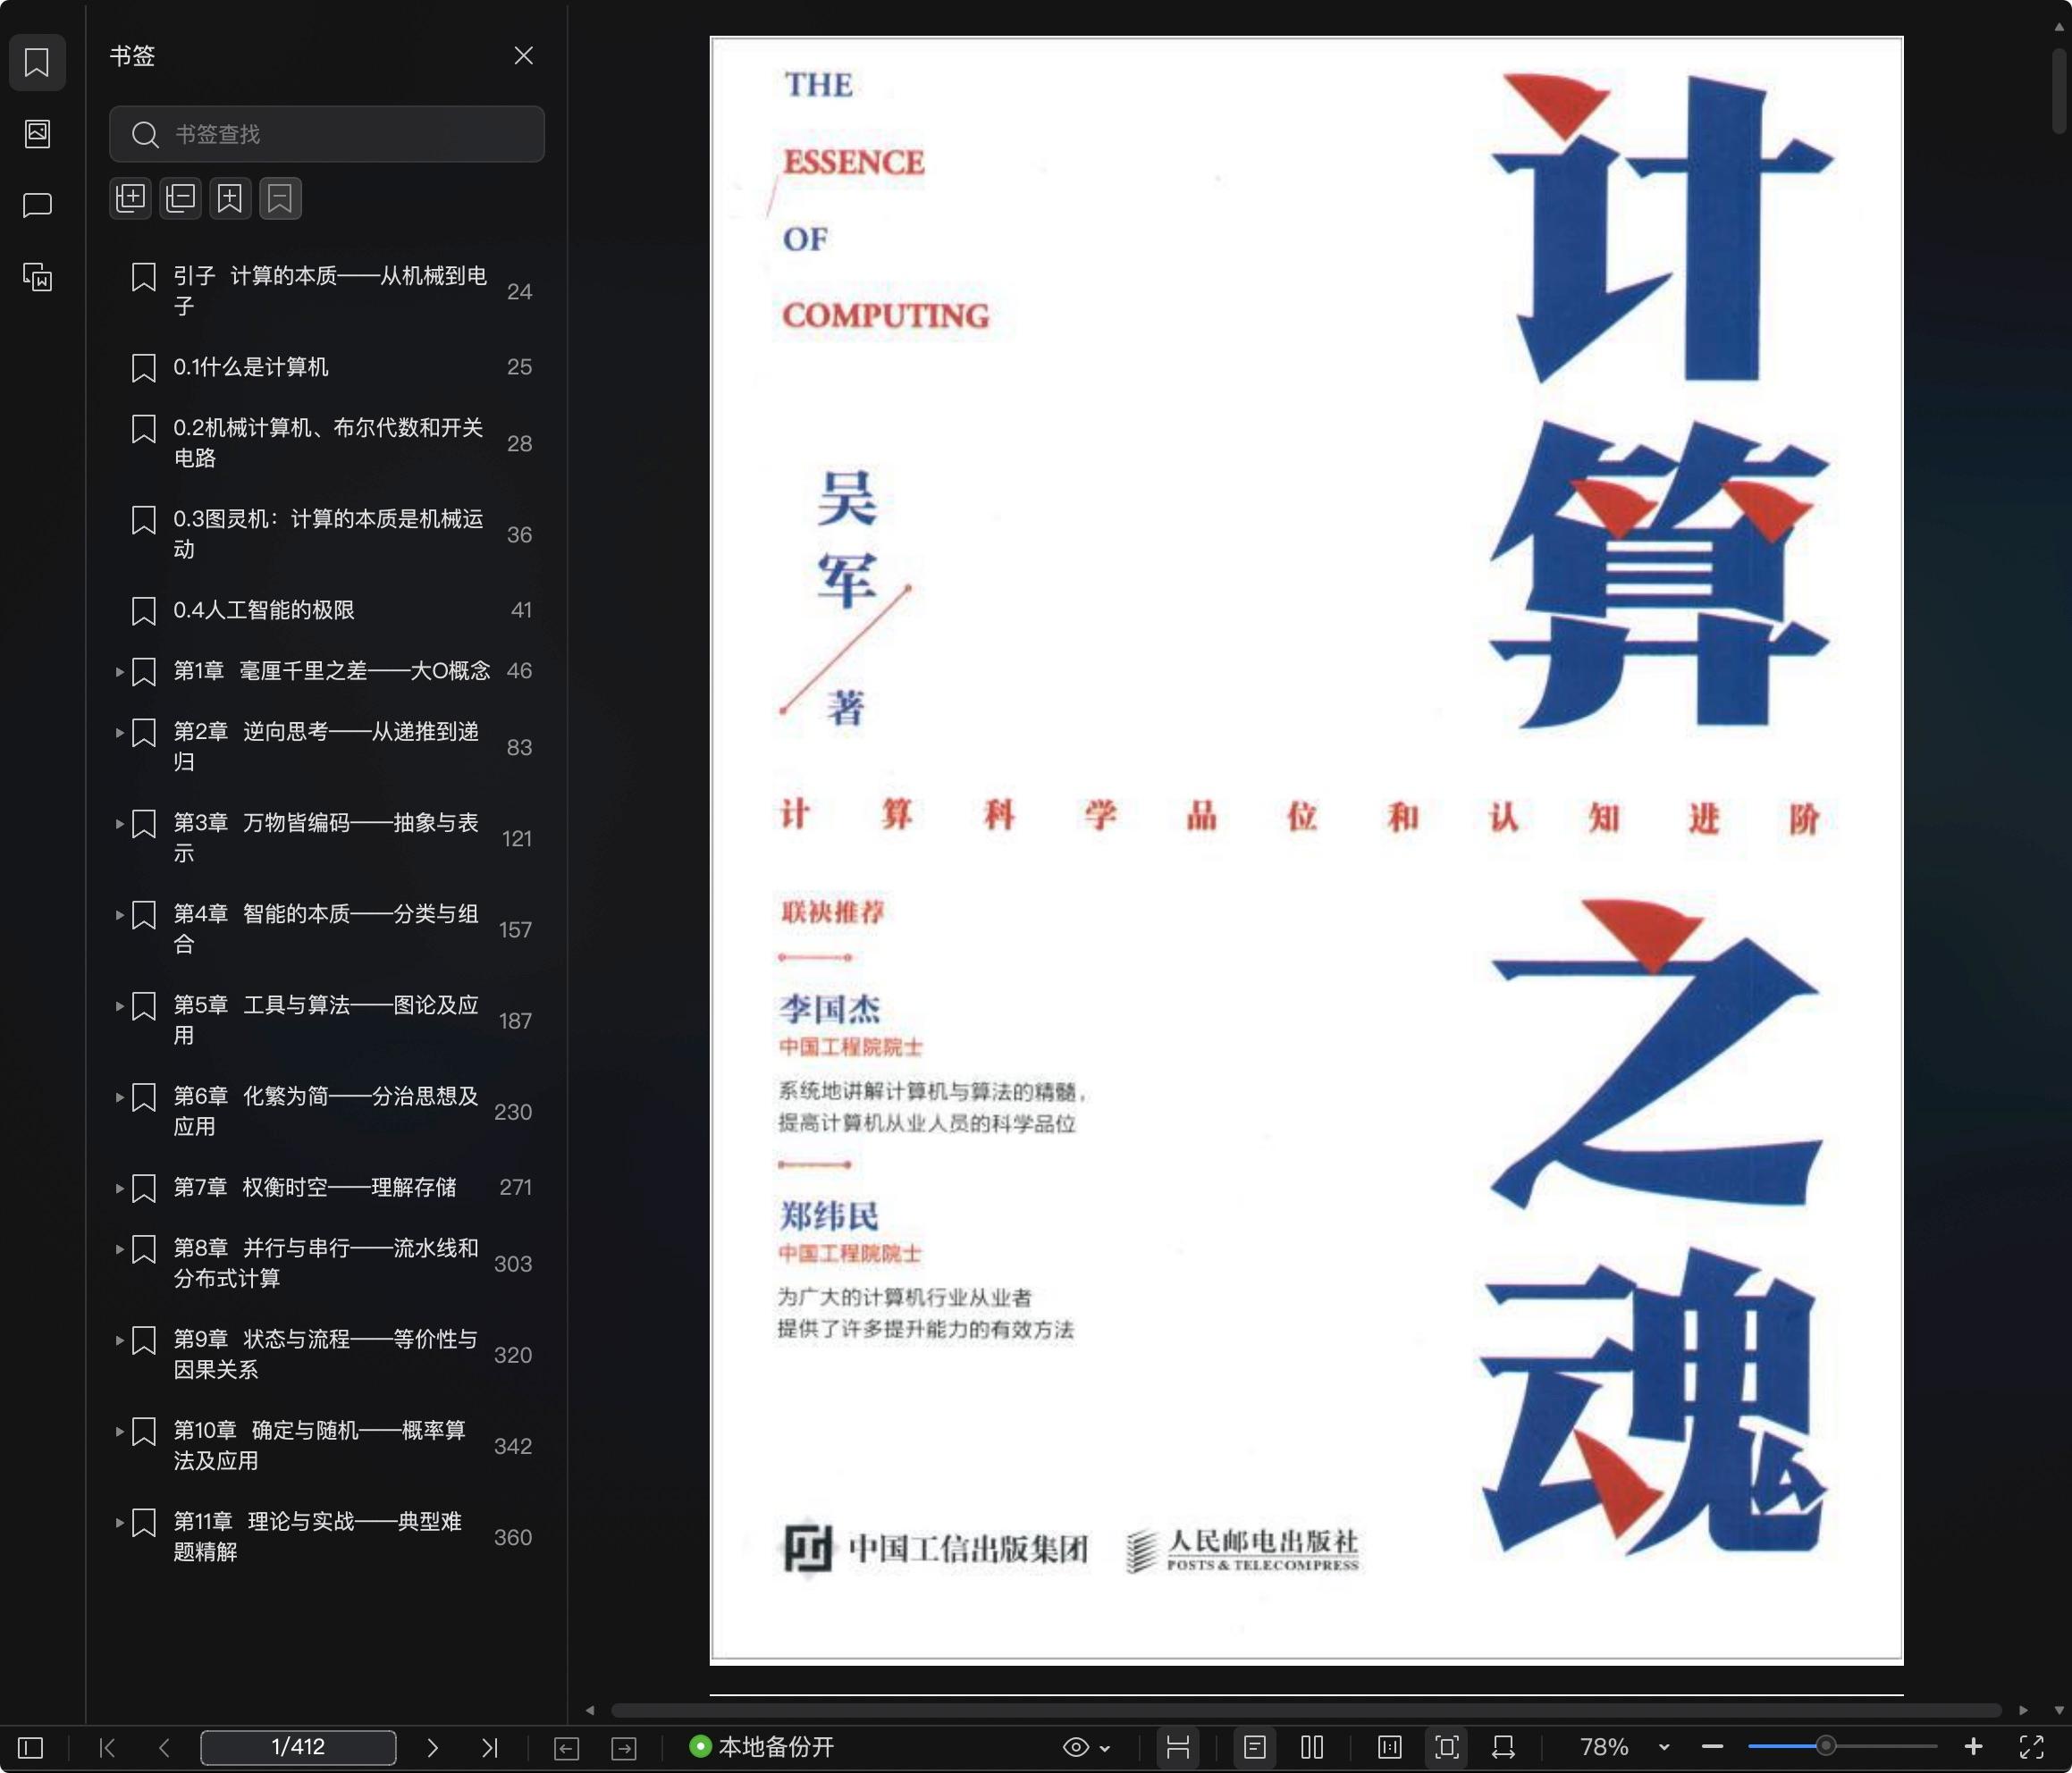Go to previous page arrow
Screen dimensions: 2072x1773
tap(165, 1747)
